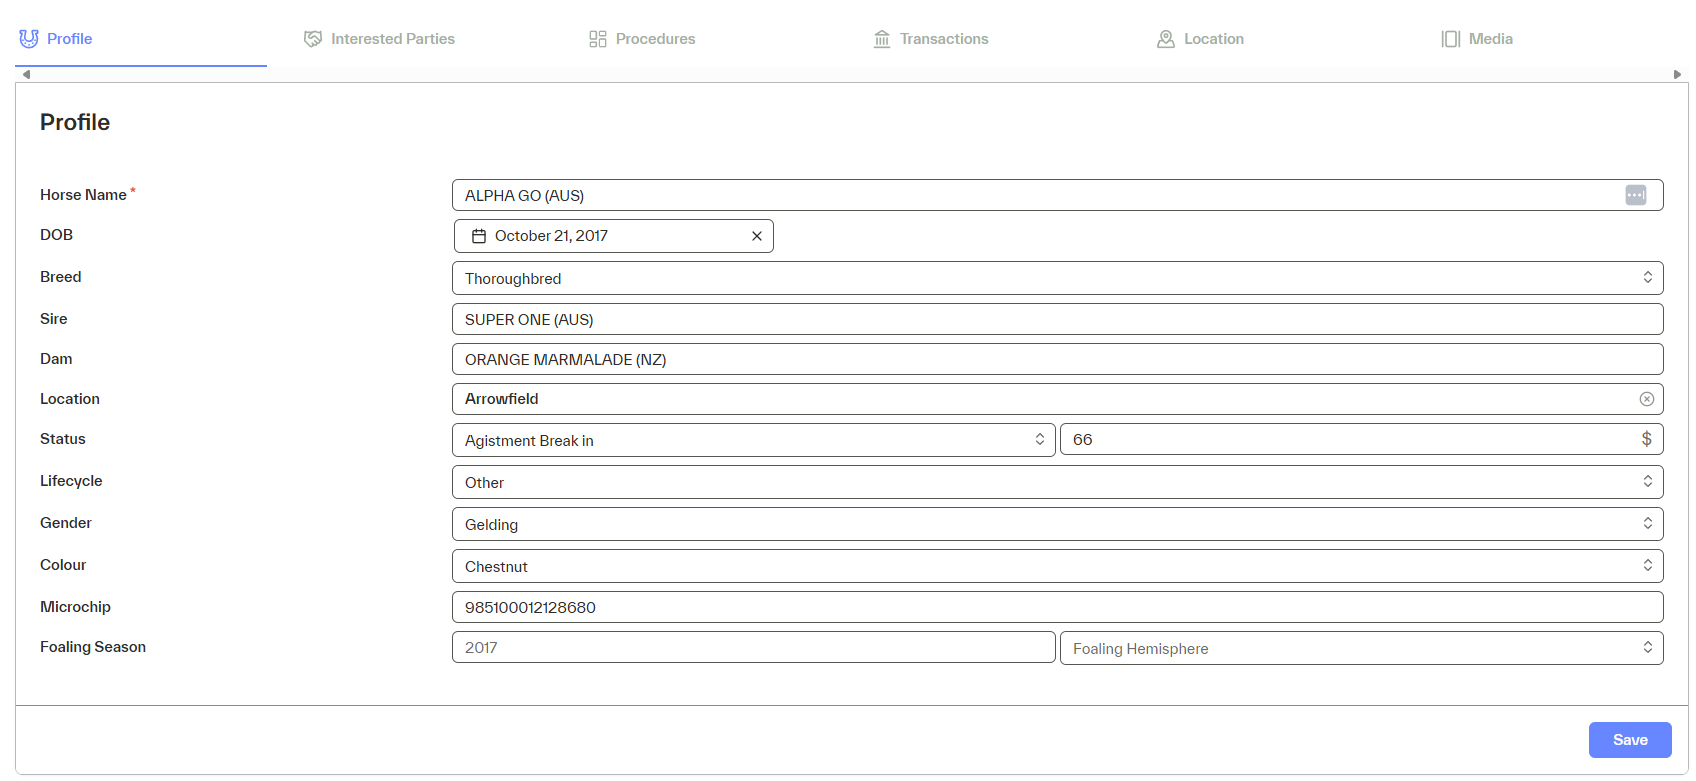Click the Sire input field SUPER ONE (AUS)
This screenshot has width=1696, height=781.
(x=1057, y=319)
